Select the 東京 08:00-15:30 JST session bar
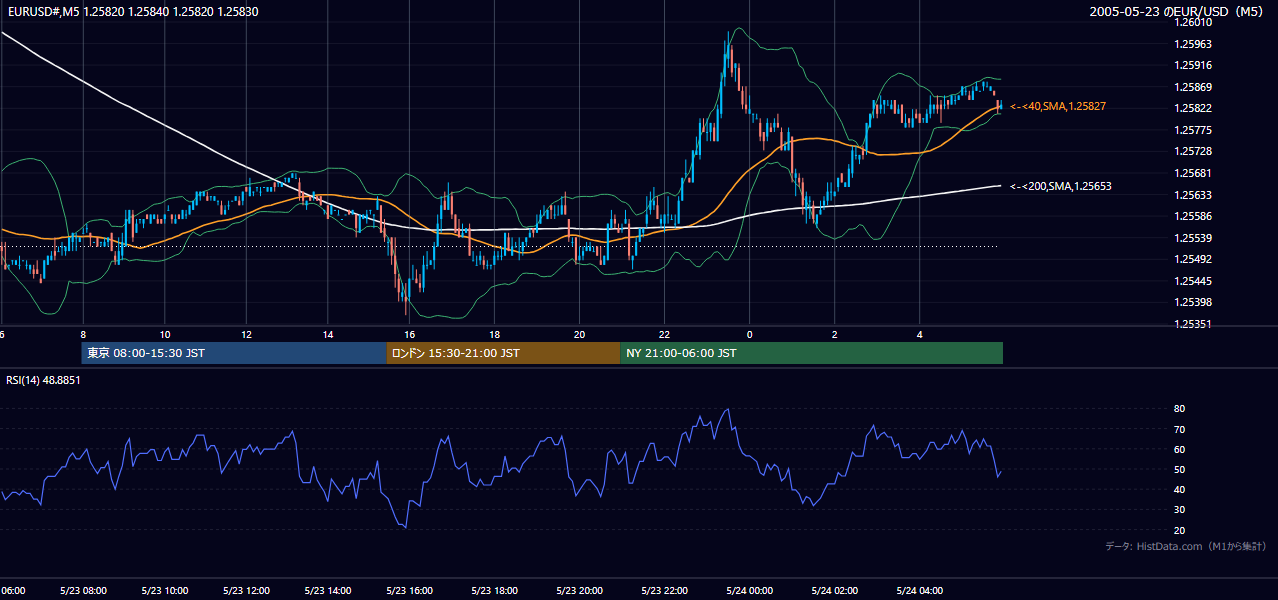This screenshot has width=1278, height=600. click(x=234, y=353)
